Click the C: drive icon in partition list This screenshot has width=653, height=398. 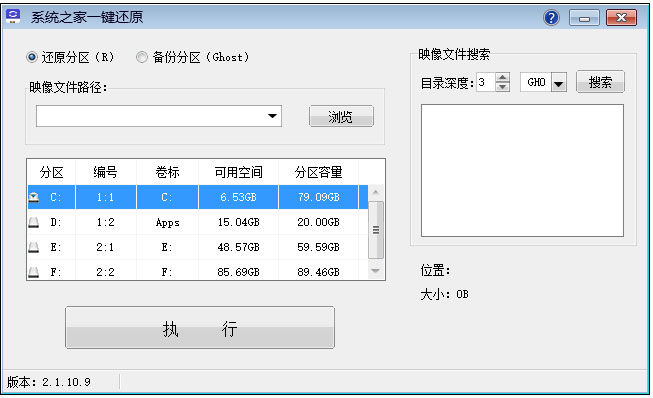[34, 197]
